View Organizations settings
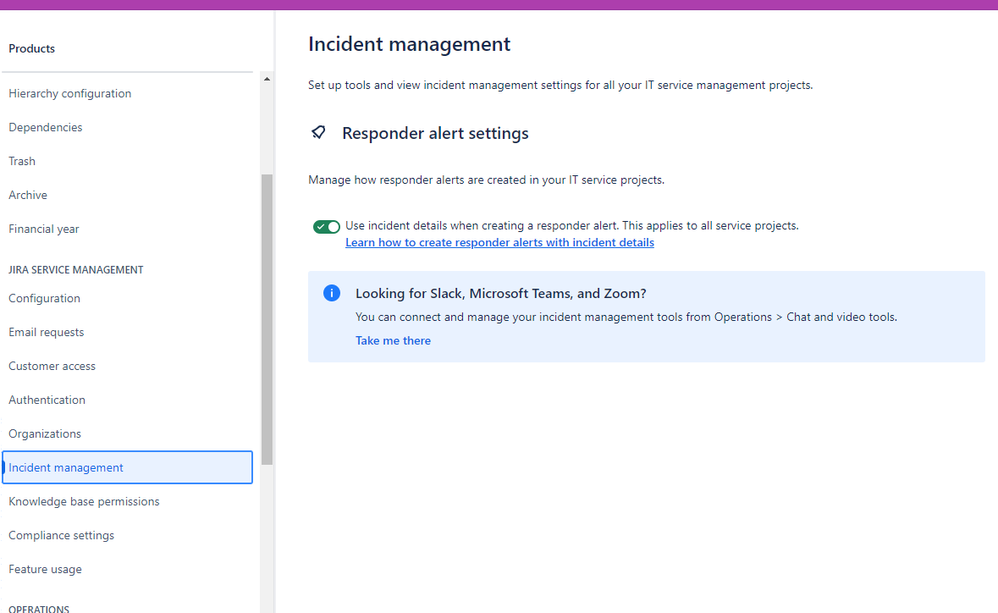This screenshot has height=613, width=998. [x=44, y=433]
